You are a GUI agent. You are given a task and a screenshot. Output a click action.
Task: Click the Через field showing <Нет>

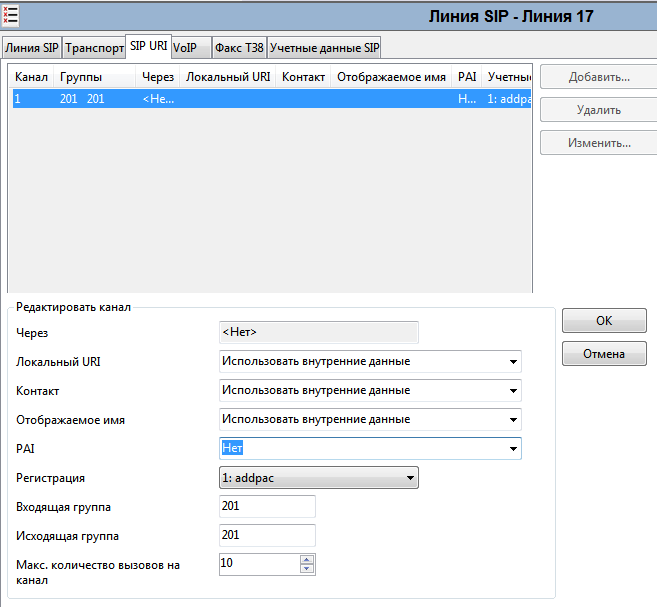319,332
